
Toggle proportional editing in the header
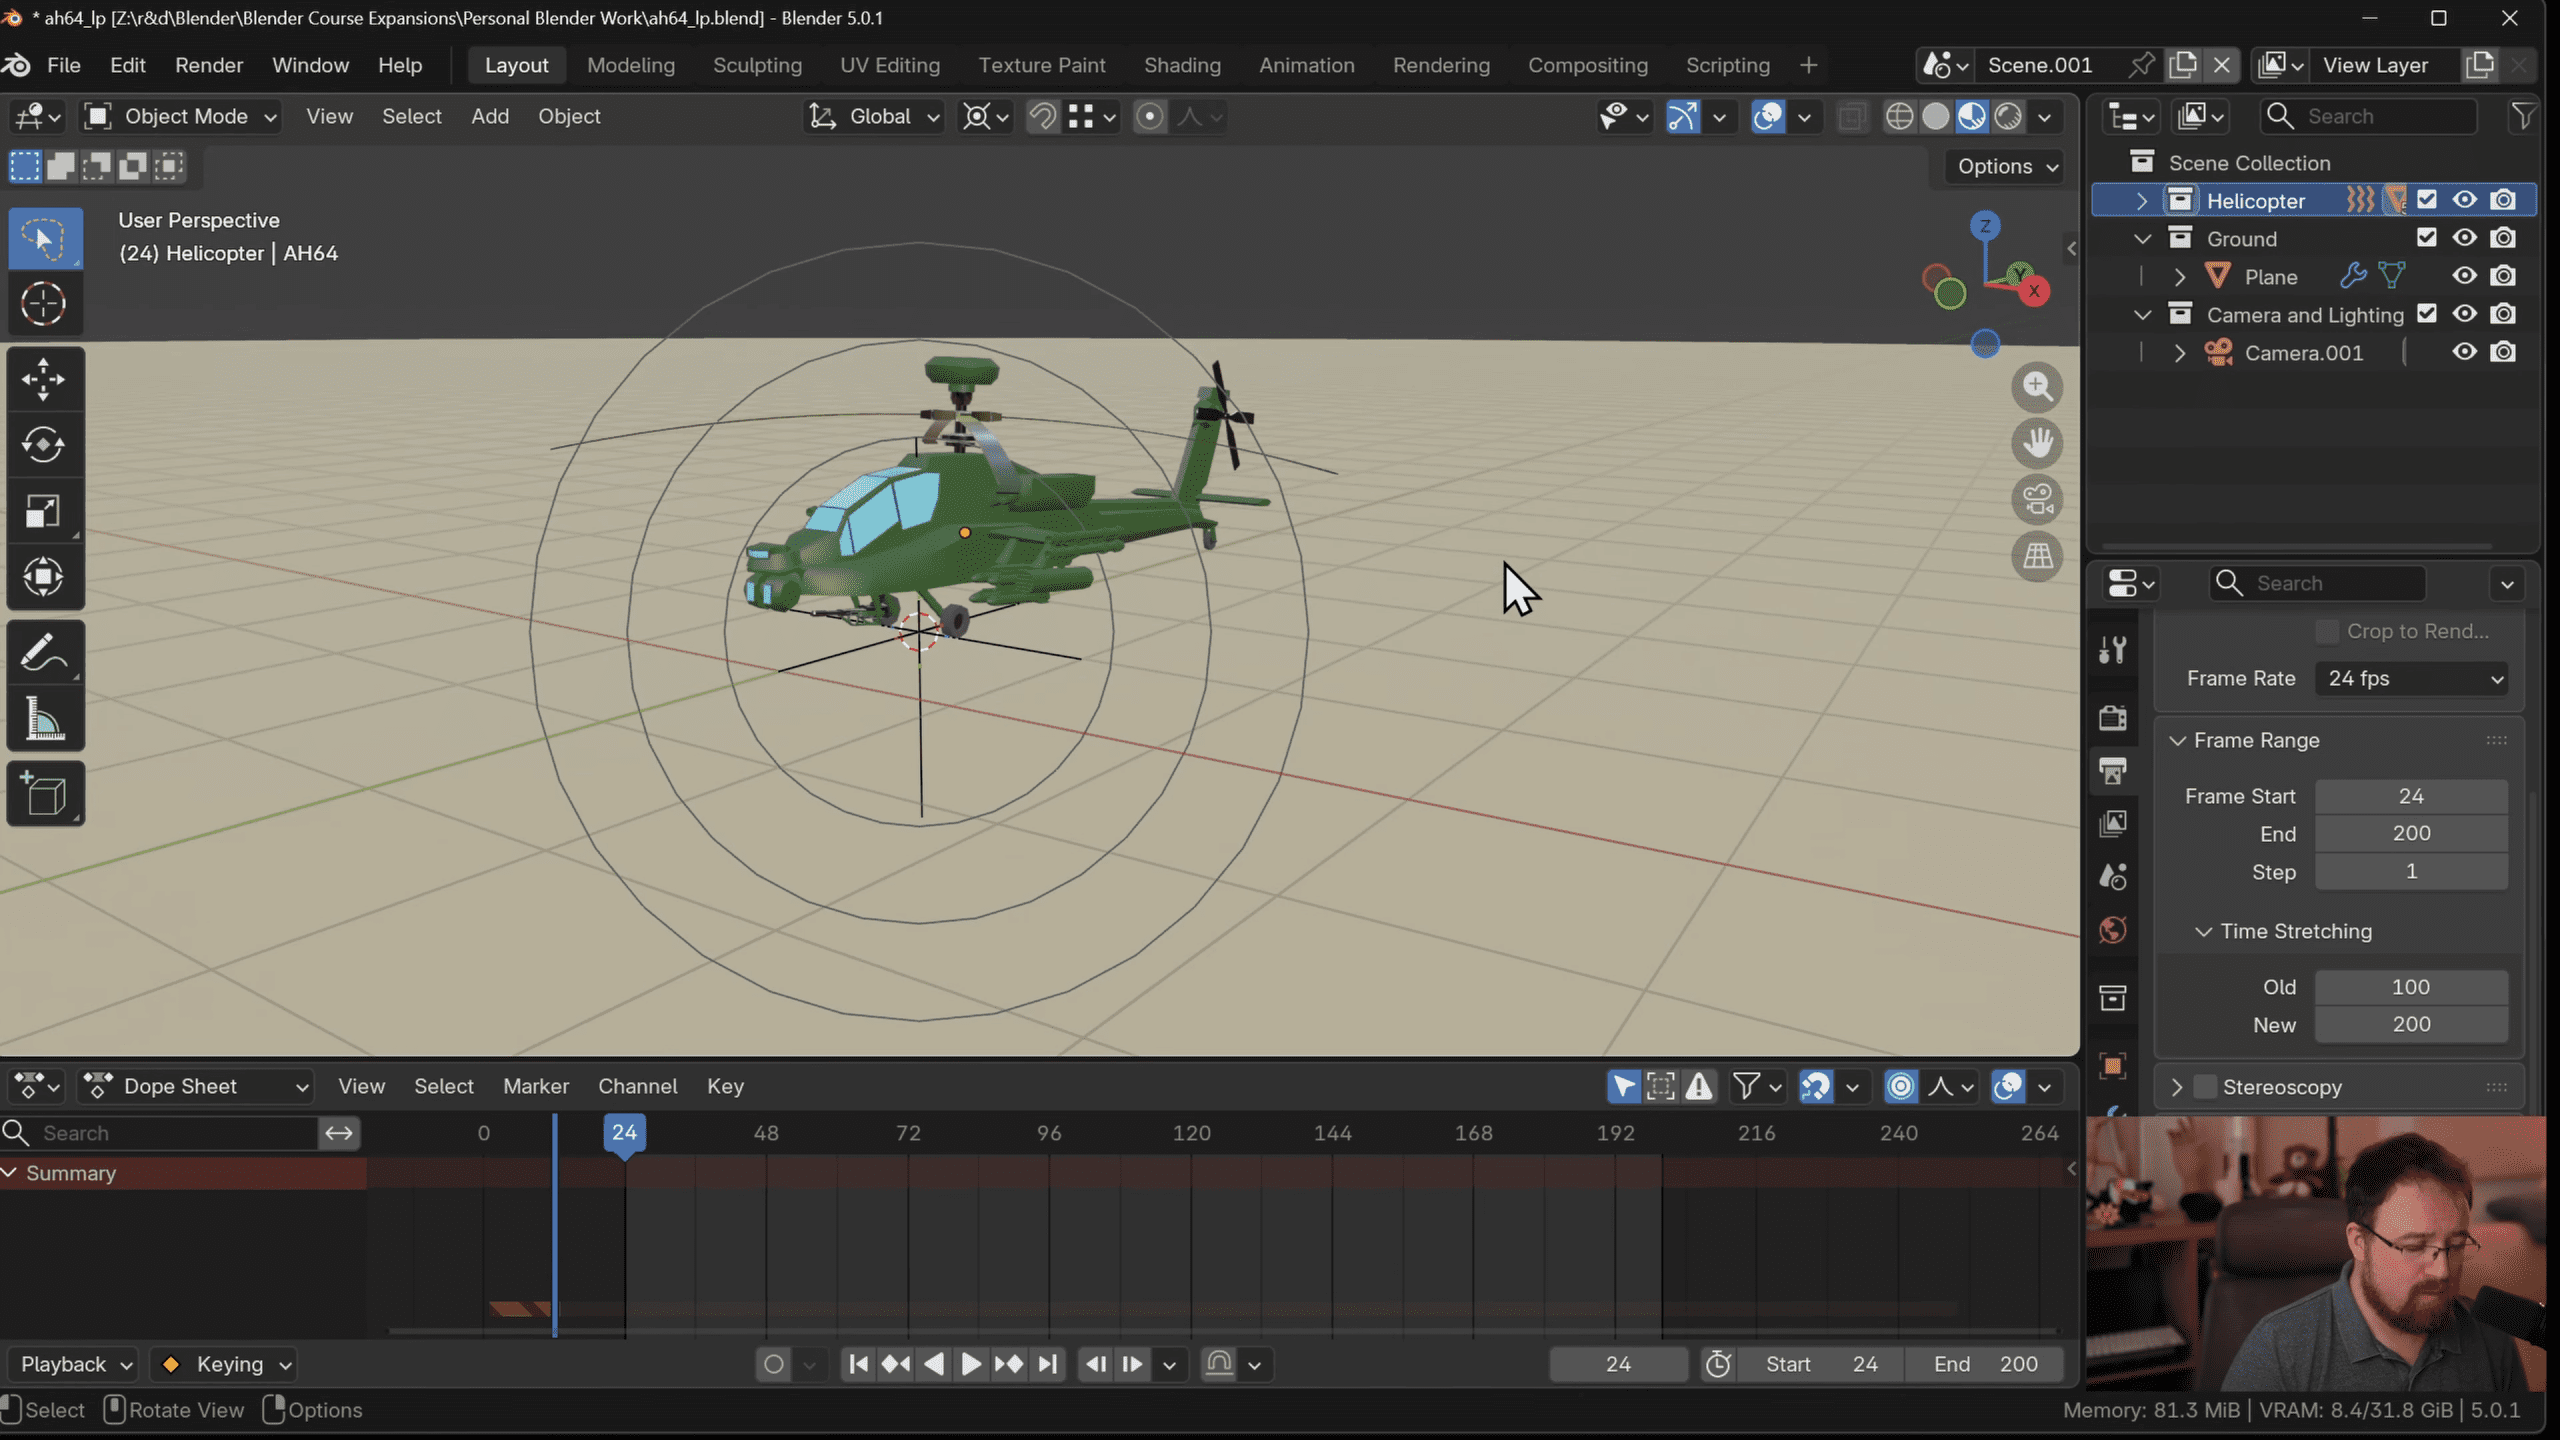pos(1150,116)
